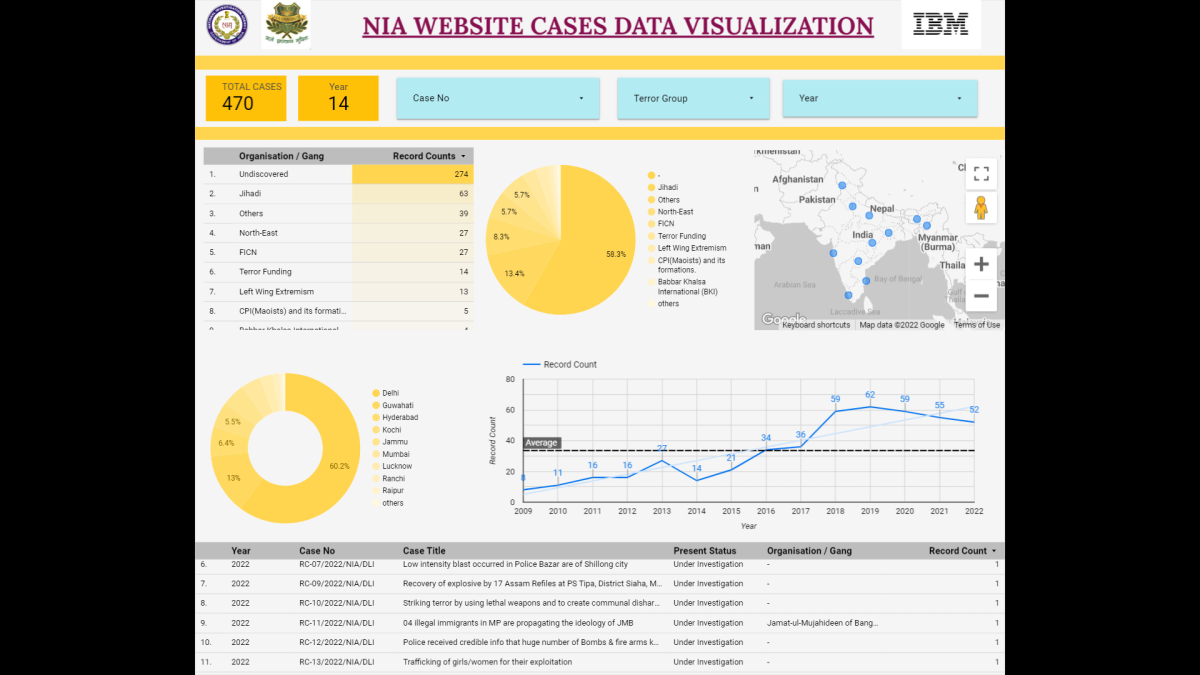The width and height of the screenshot is (1200, 675).
Task: Toggle fullscreen view on the map
Action: 980,174
